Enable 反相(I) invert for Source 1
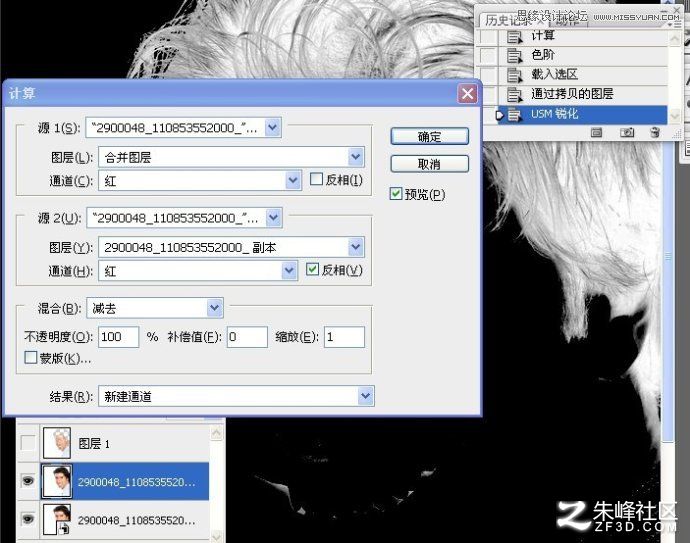The width and height of the screenshot is (690, 543). 316,179
